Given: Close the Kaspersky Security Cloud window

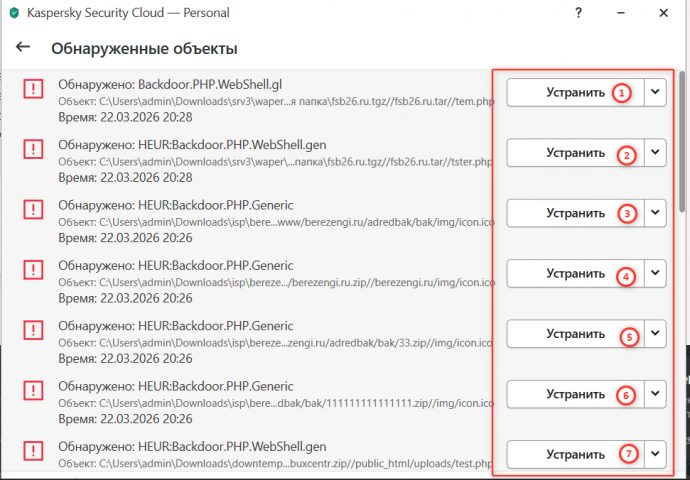Looking at the screenshot, I should 664,13.
